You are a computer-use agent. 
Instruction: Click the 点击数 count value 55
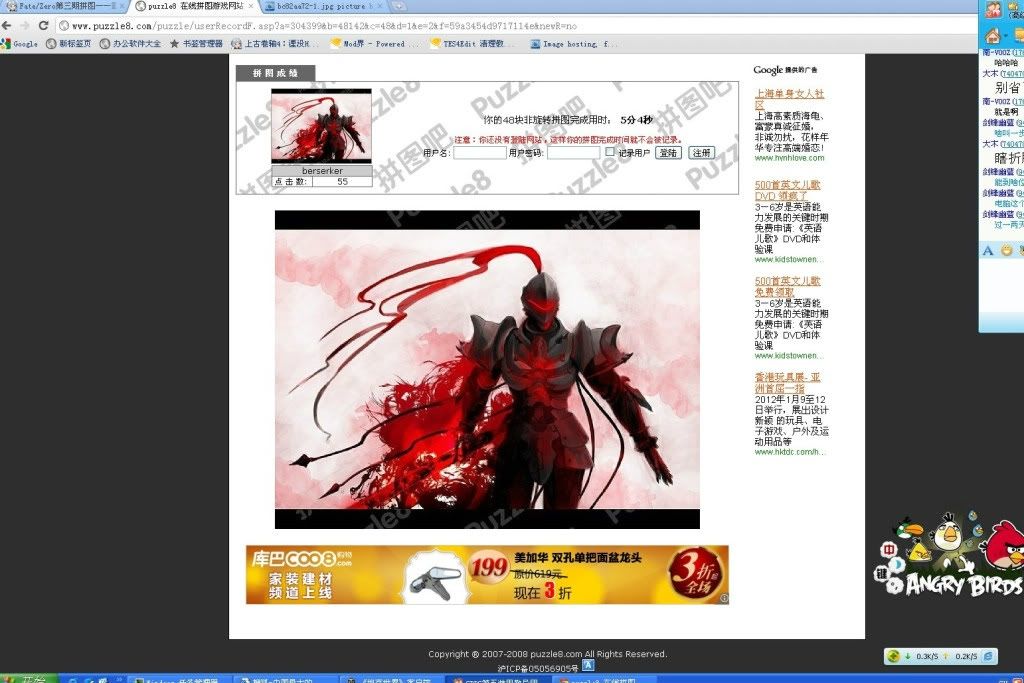tap(342, 182)
